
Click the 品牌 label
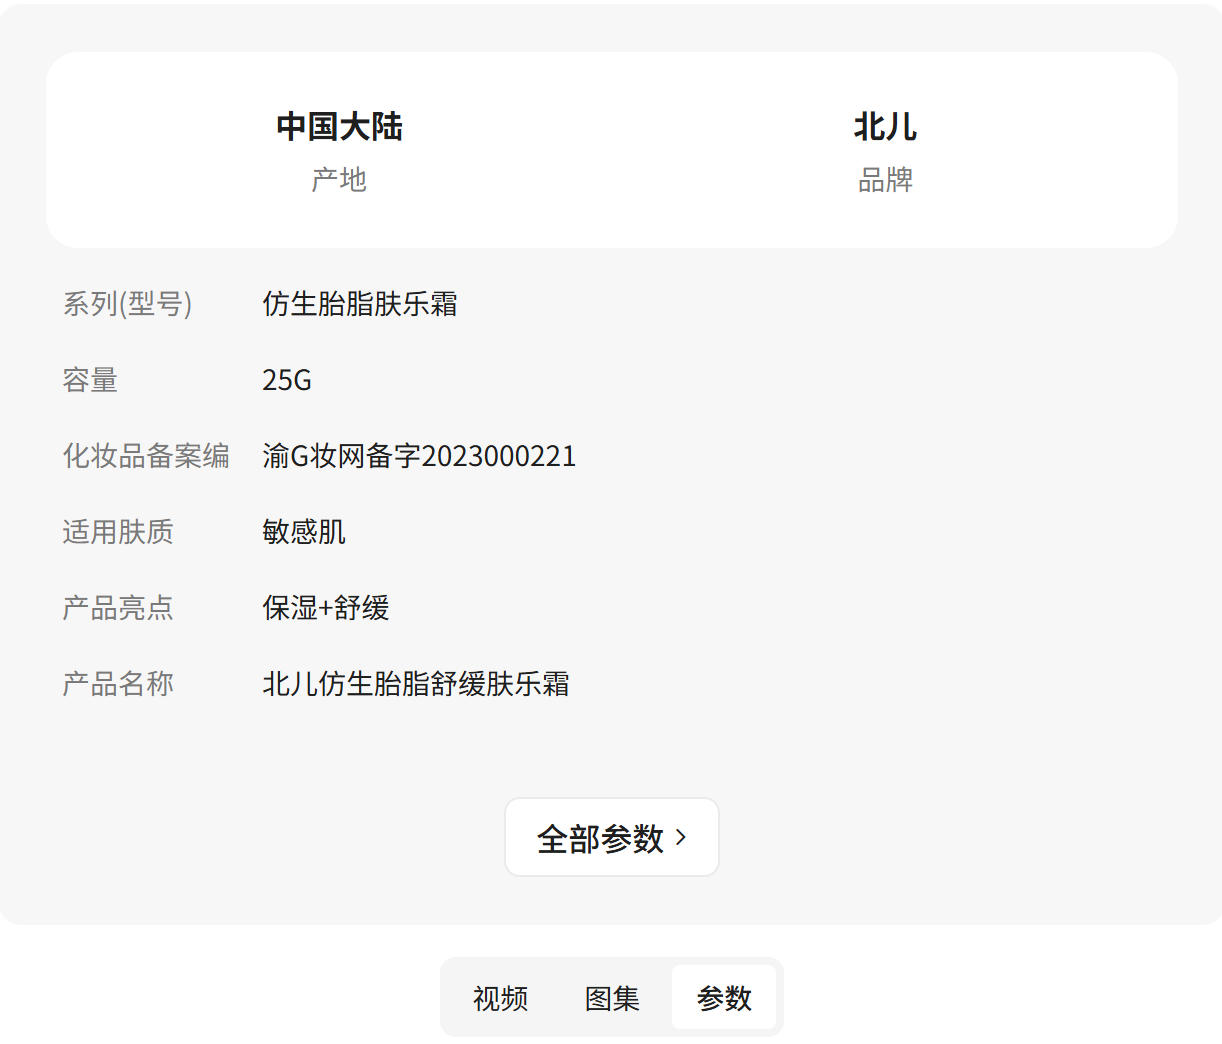point(885,180)
